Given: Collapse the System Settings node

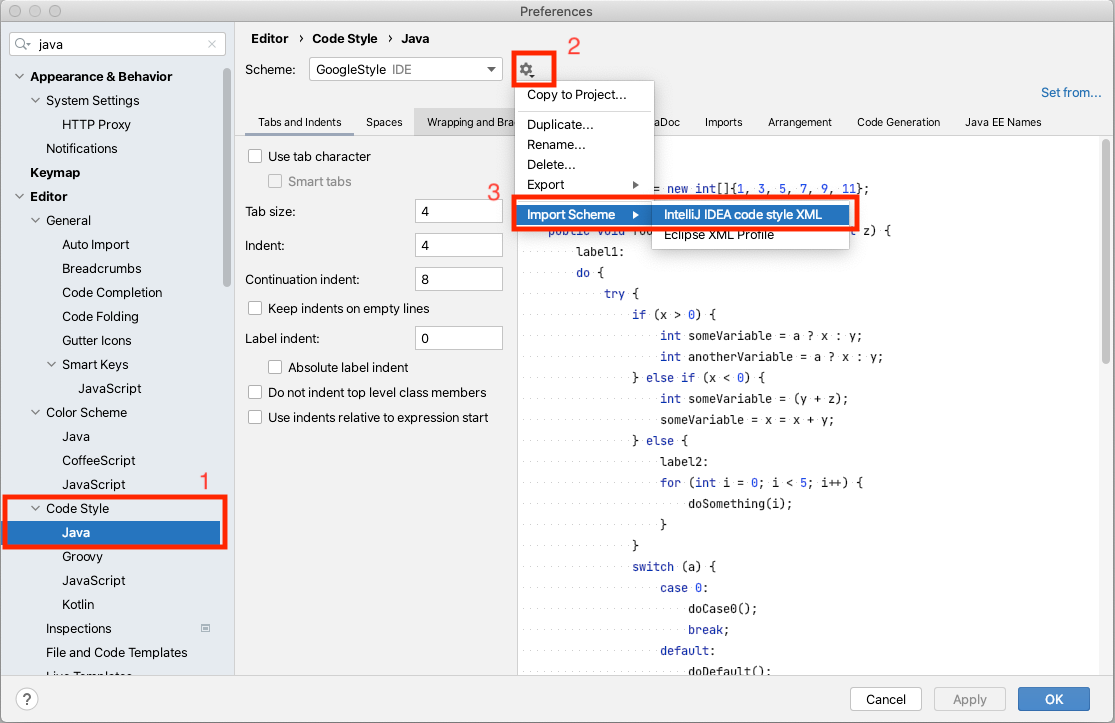Looking at the screenshot, I should pyautogui.click(x=36, y=100).
